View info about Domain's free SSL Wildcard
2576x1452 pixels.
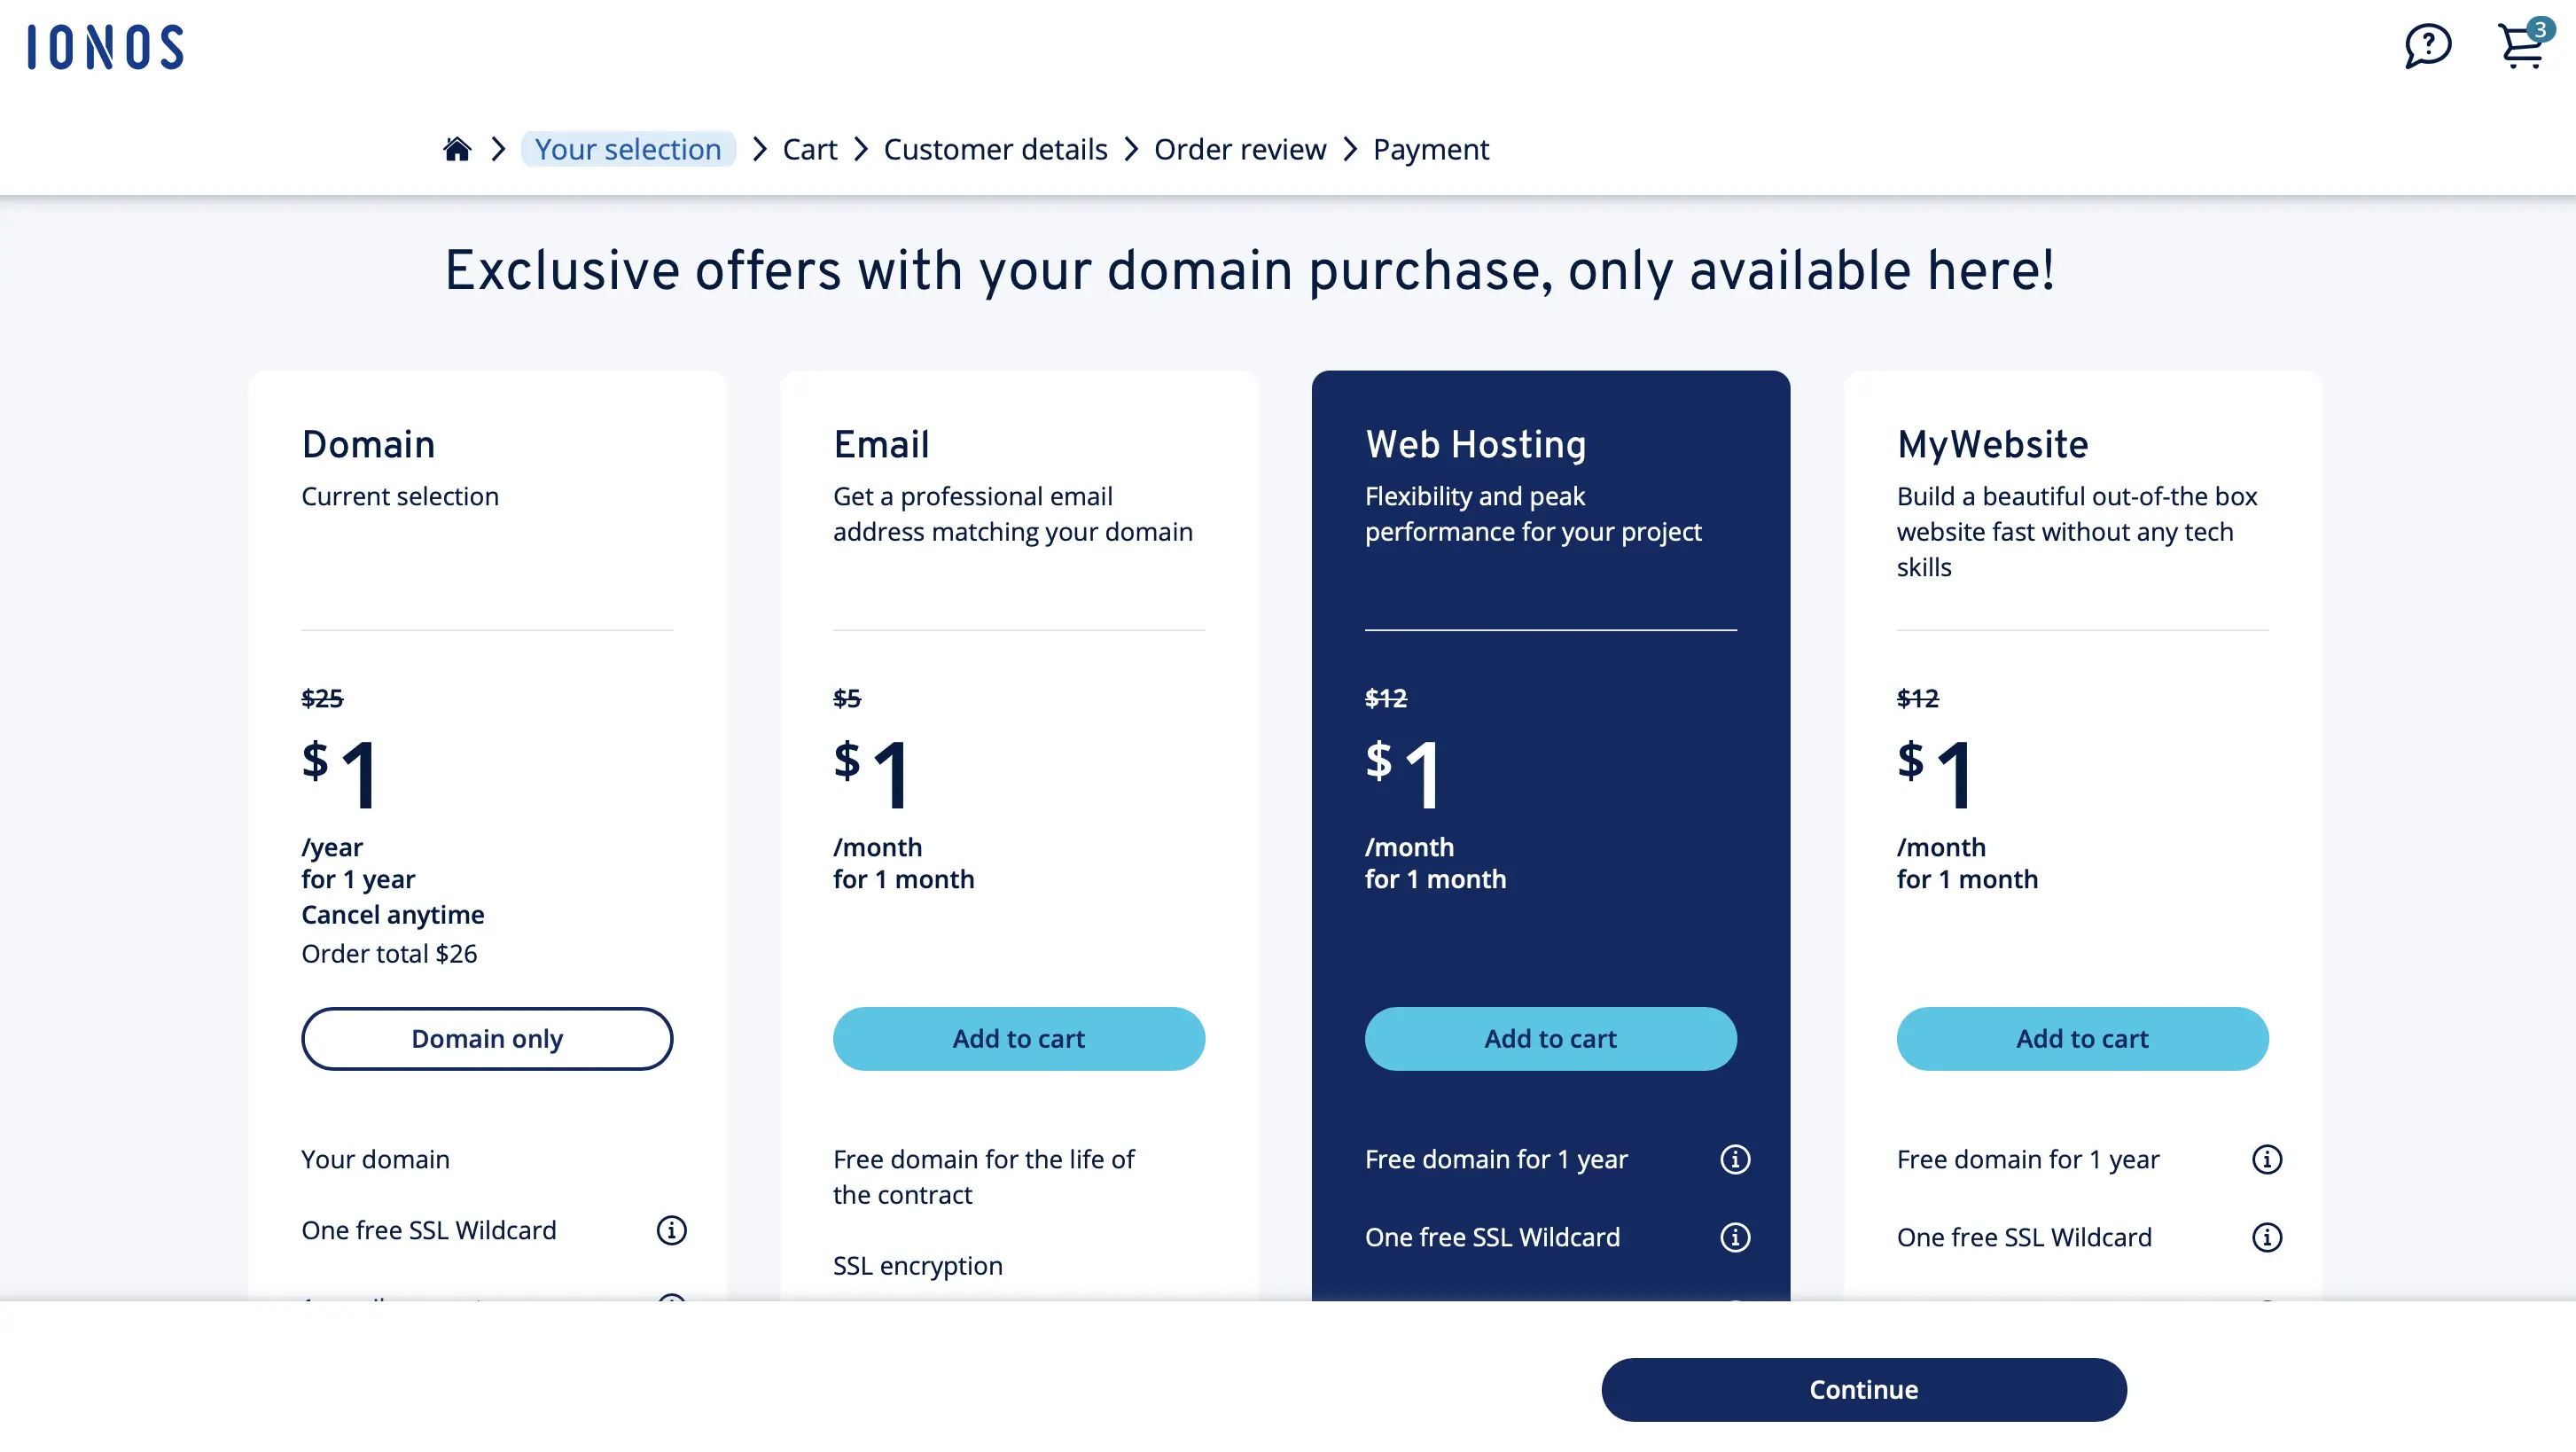(671, 1230)
